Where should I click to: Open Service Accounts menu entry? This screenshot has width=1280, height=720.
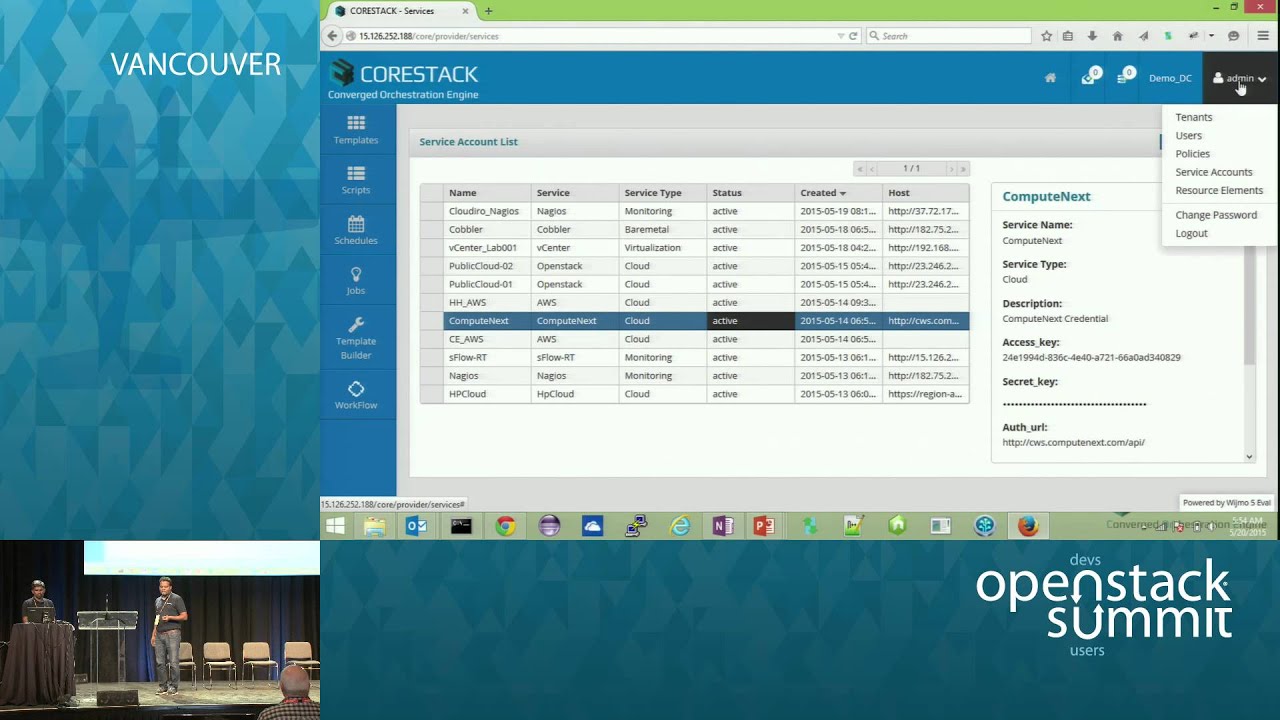tap(1214, 172)
